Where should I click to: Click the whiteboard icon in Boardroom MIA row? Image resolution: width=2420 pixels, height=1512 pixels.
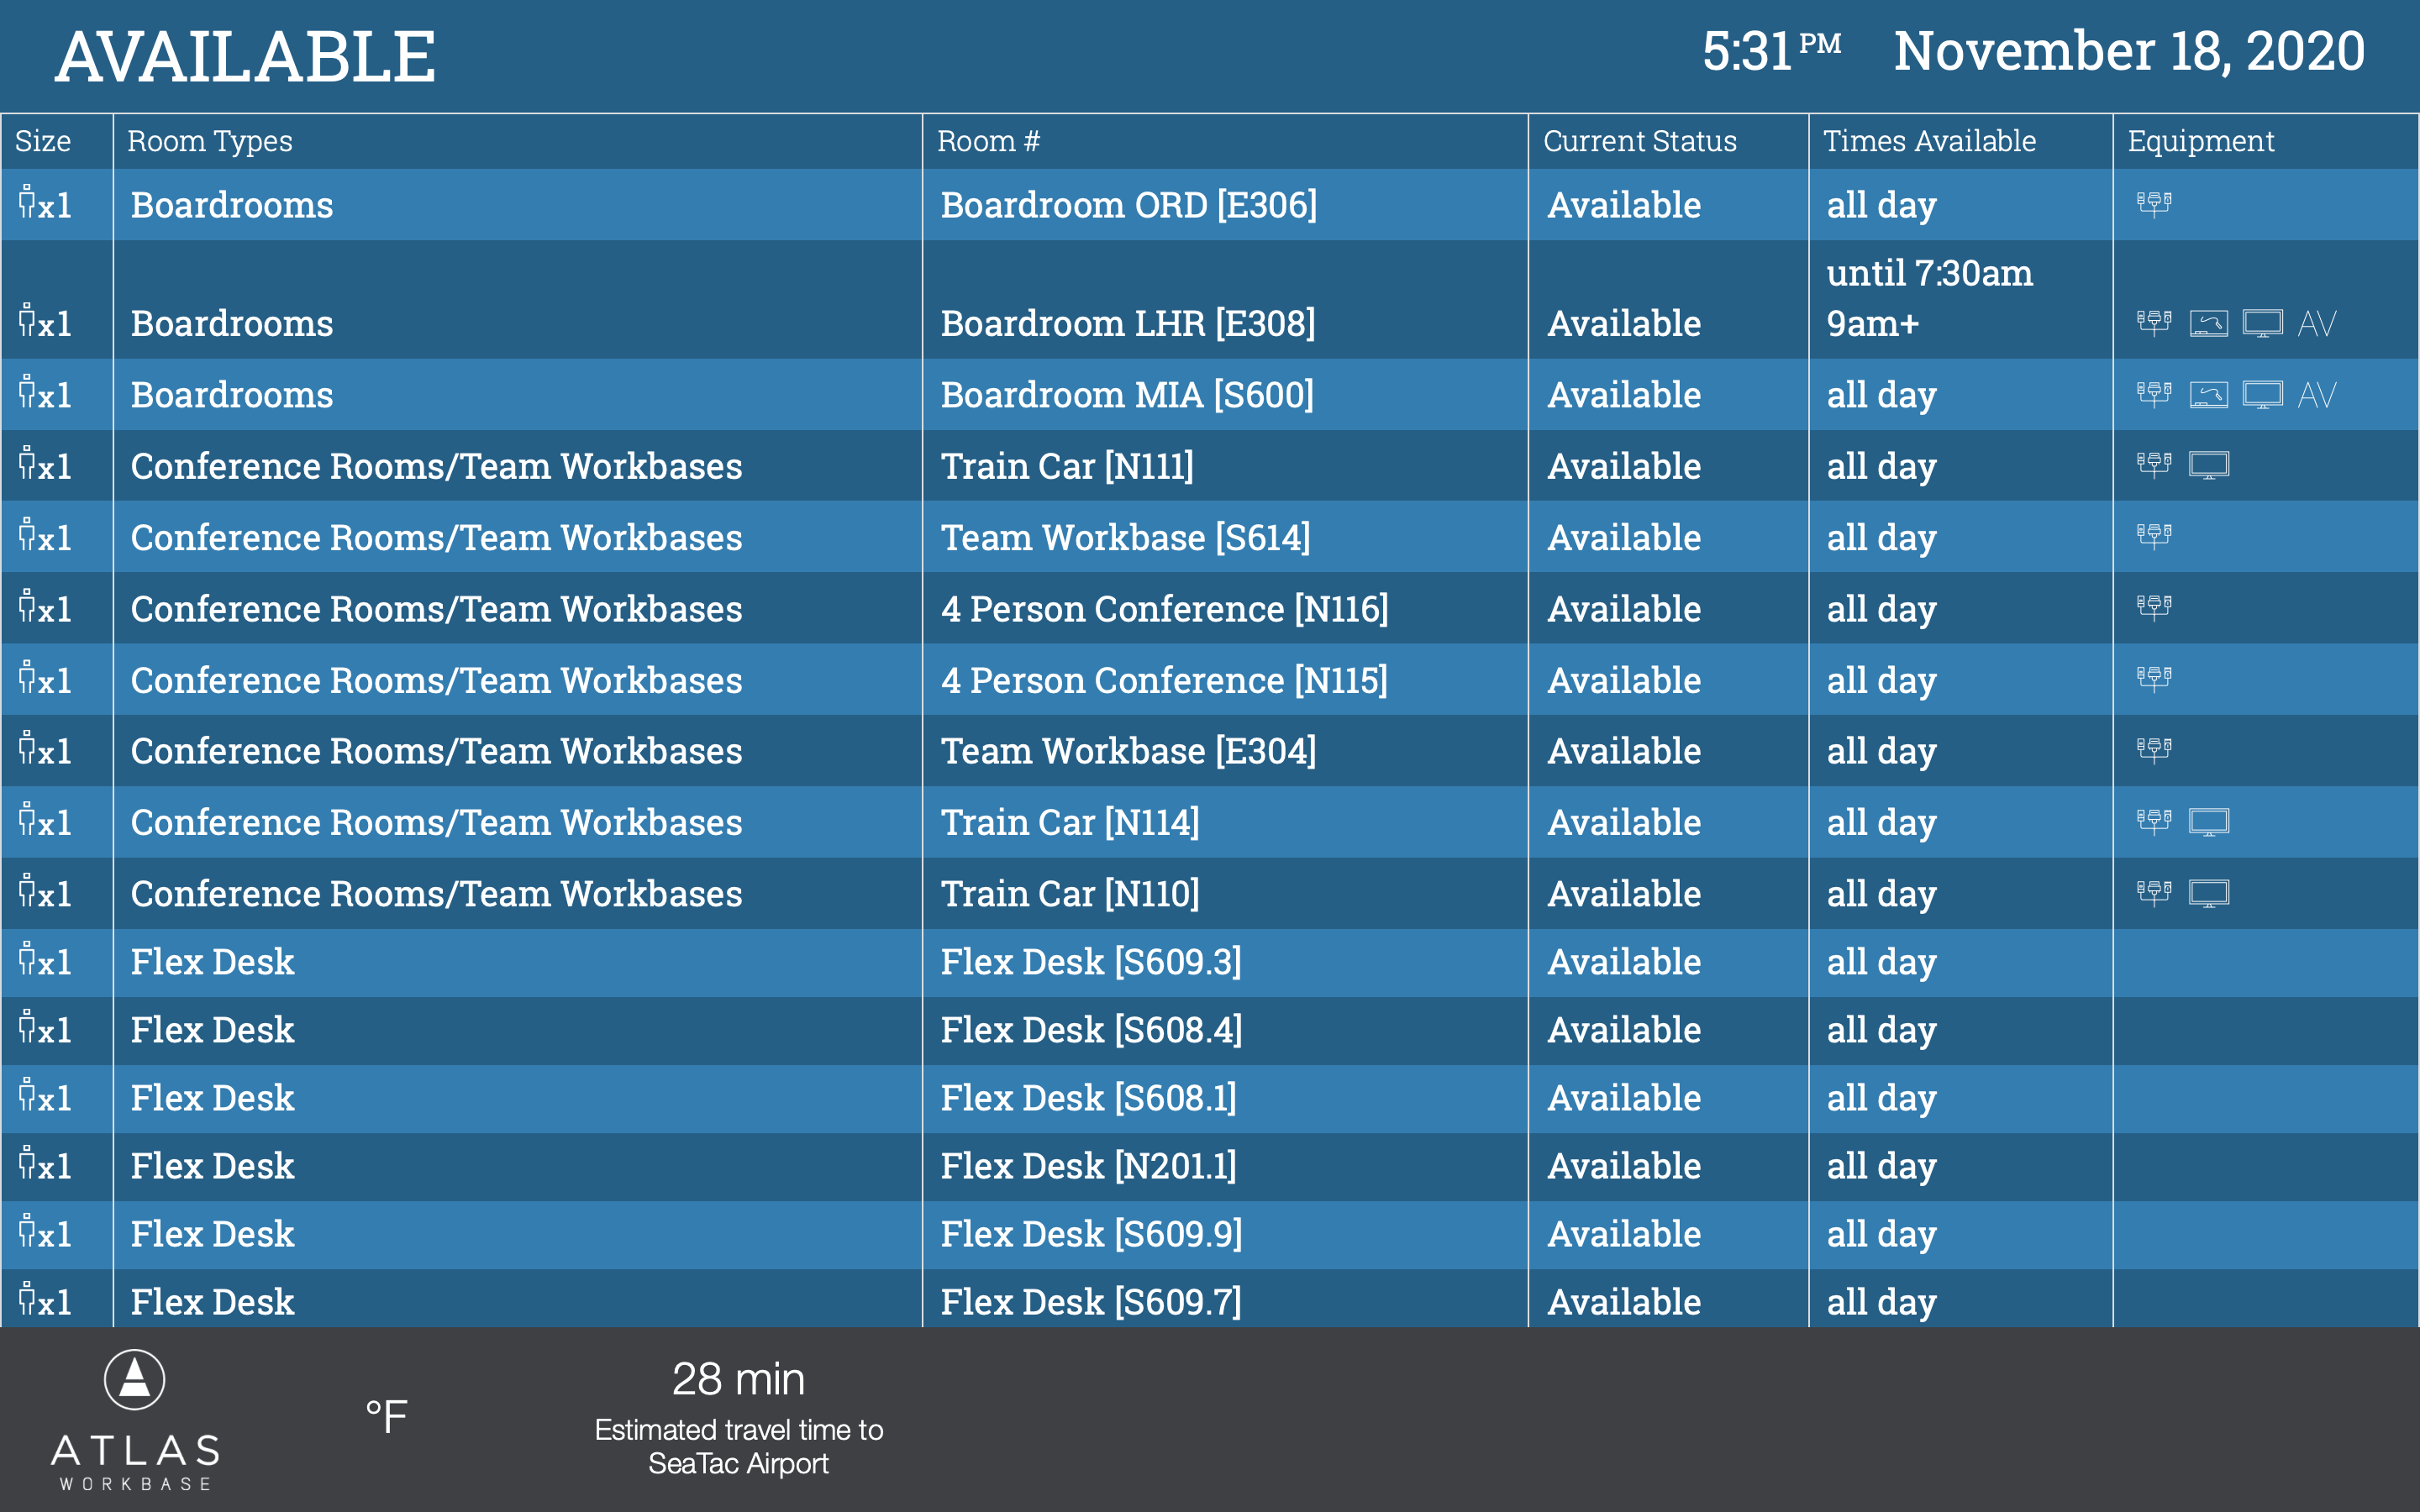[2208, 395]
